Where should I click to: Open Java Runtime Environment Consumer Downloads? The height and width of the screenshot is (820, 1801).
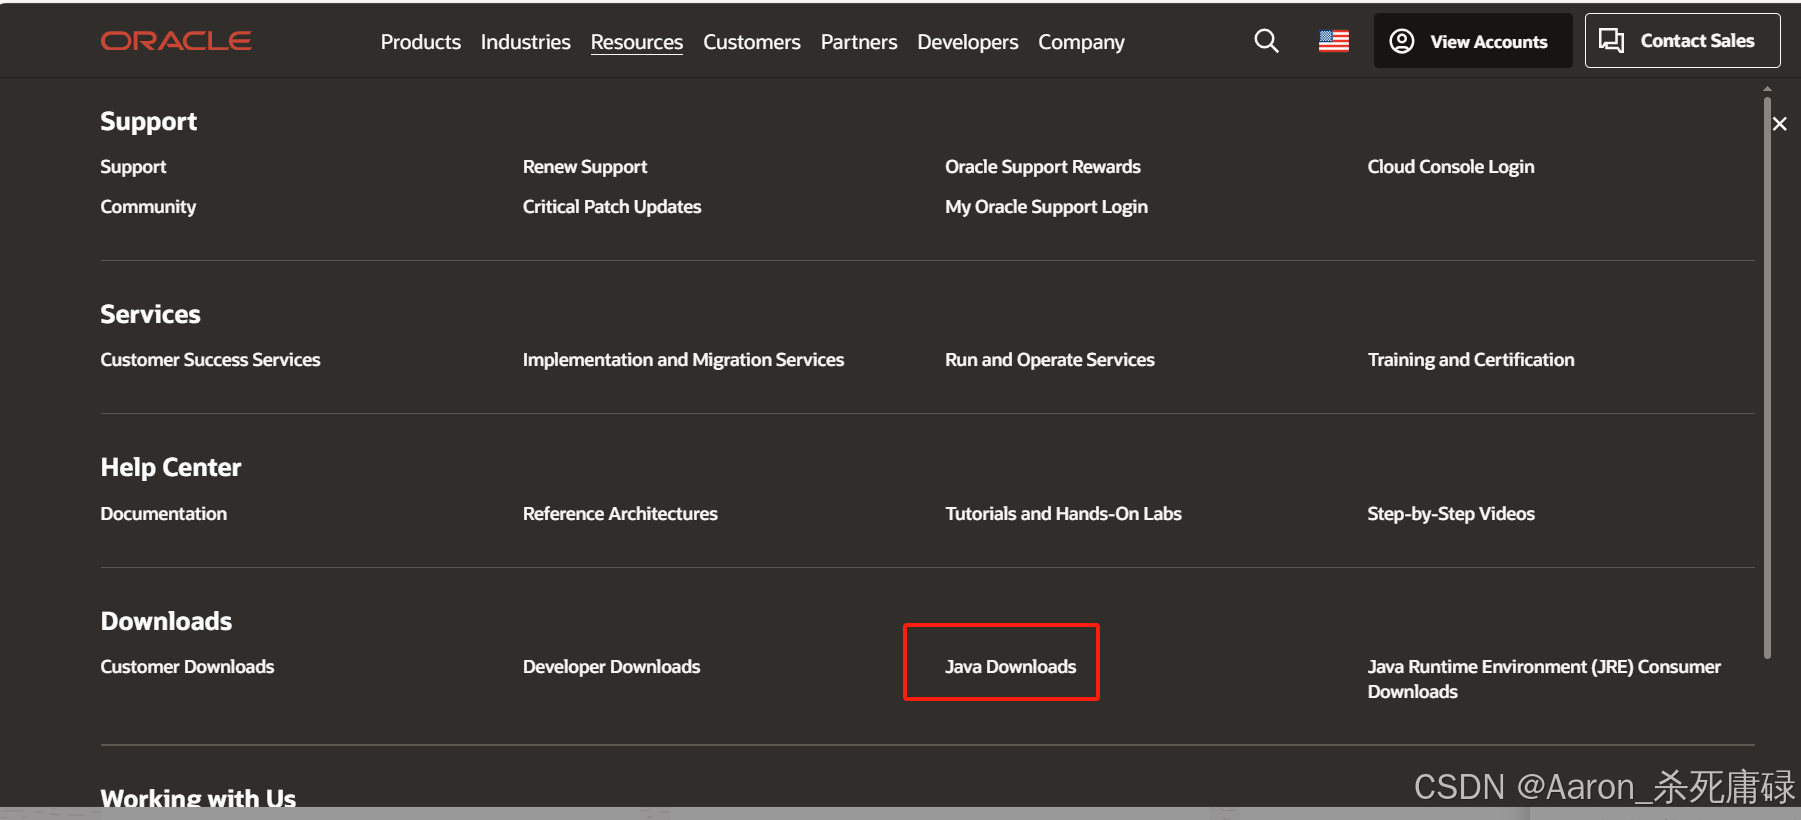[1544, 679]
